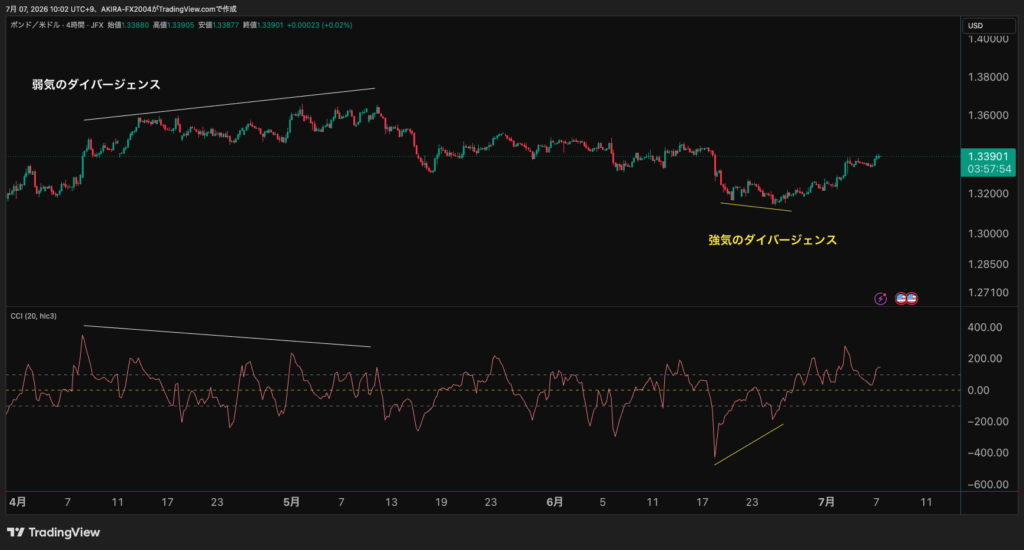Click the 1.36000 level on price scale
This screenshot has height=550, width=1024.
tap(987, 116)
